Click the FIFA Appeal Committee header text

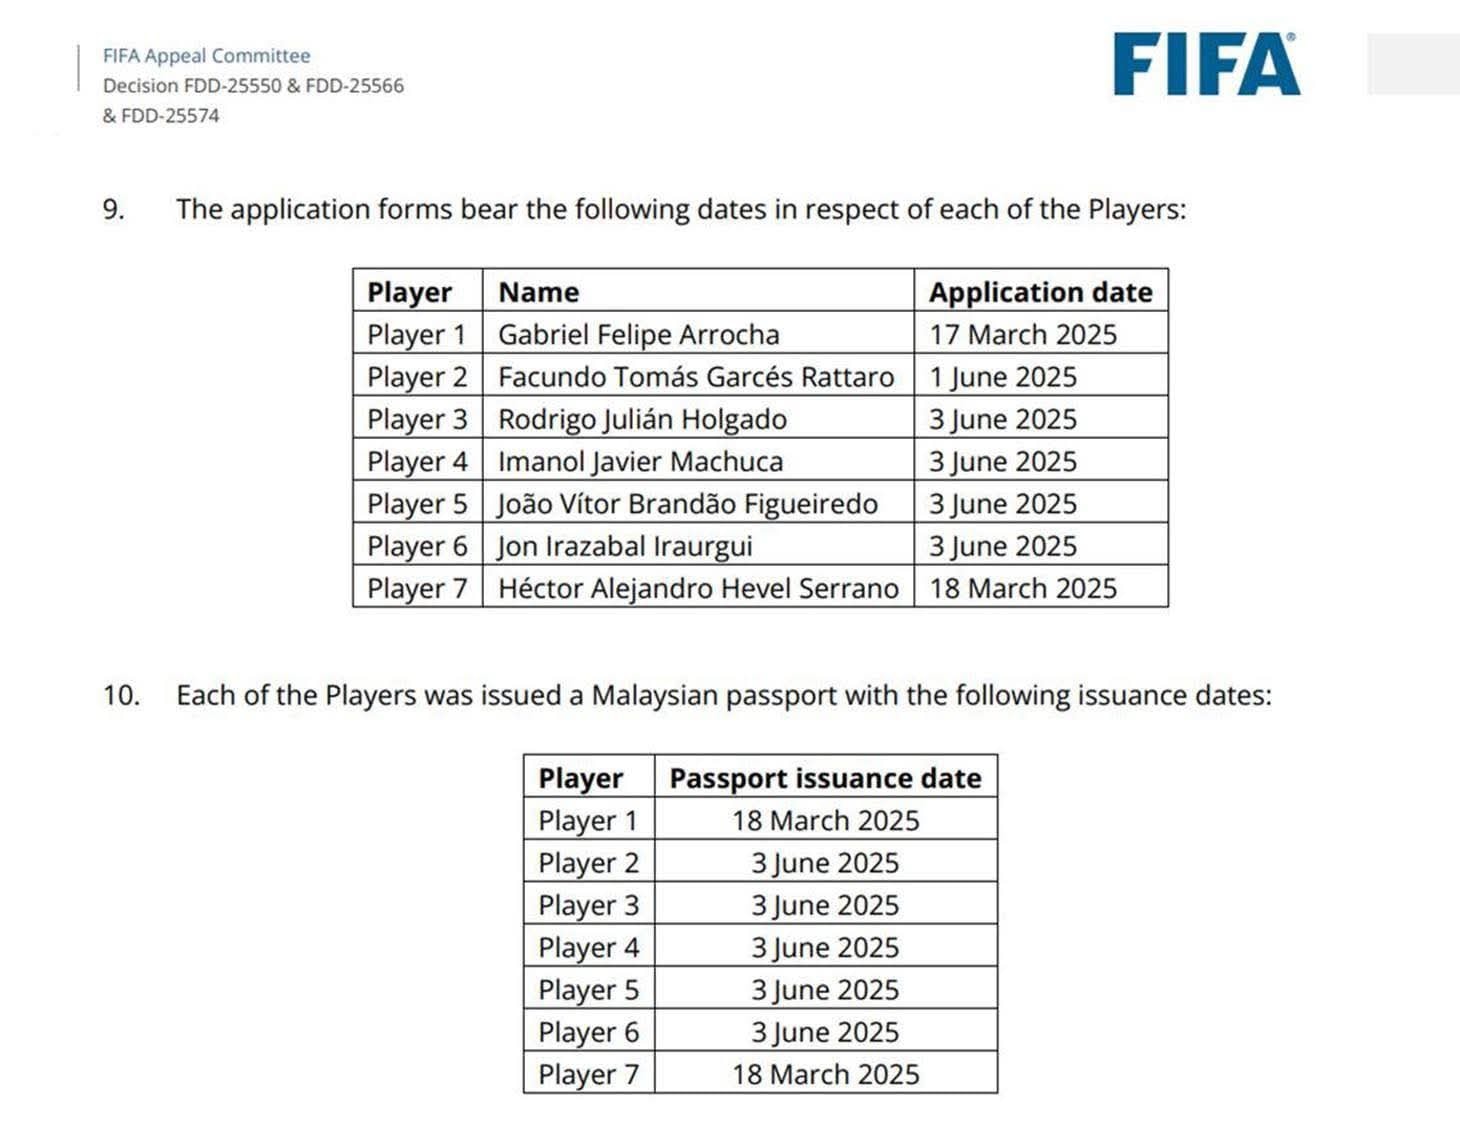(x=206, y=56)
